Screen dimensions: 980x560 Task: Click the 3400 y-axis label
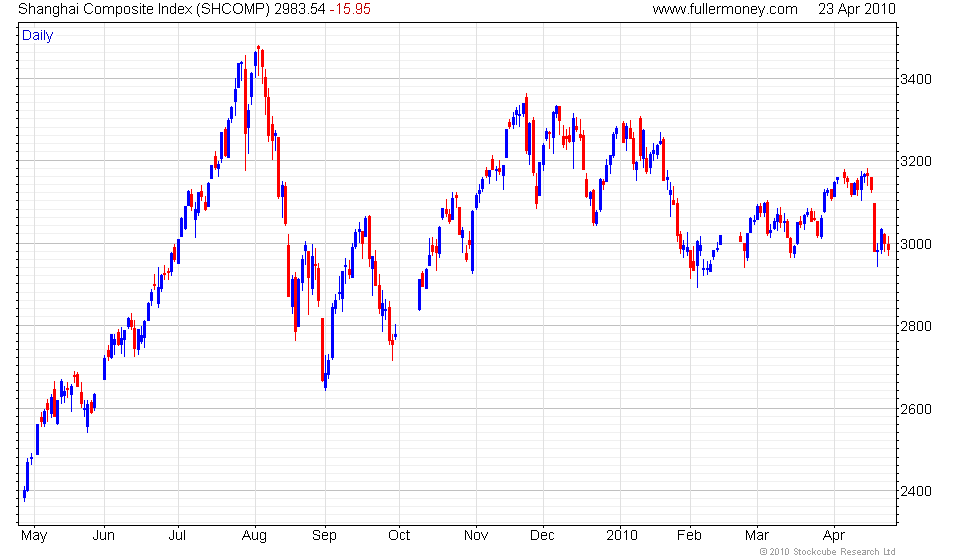tap(916, 79)
